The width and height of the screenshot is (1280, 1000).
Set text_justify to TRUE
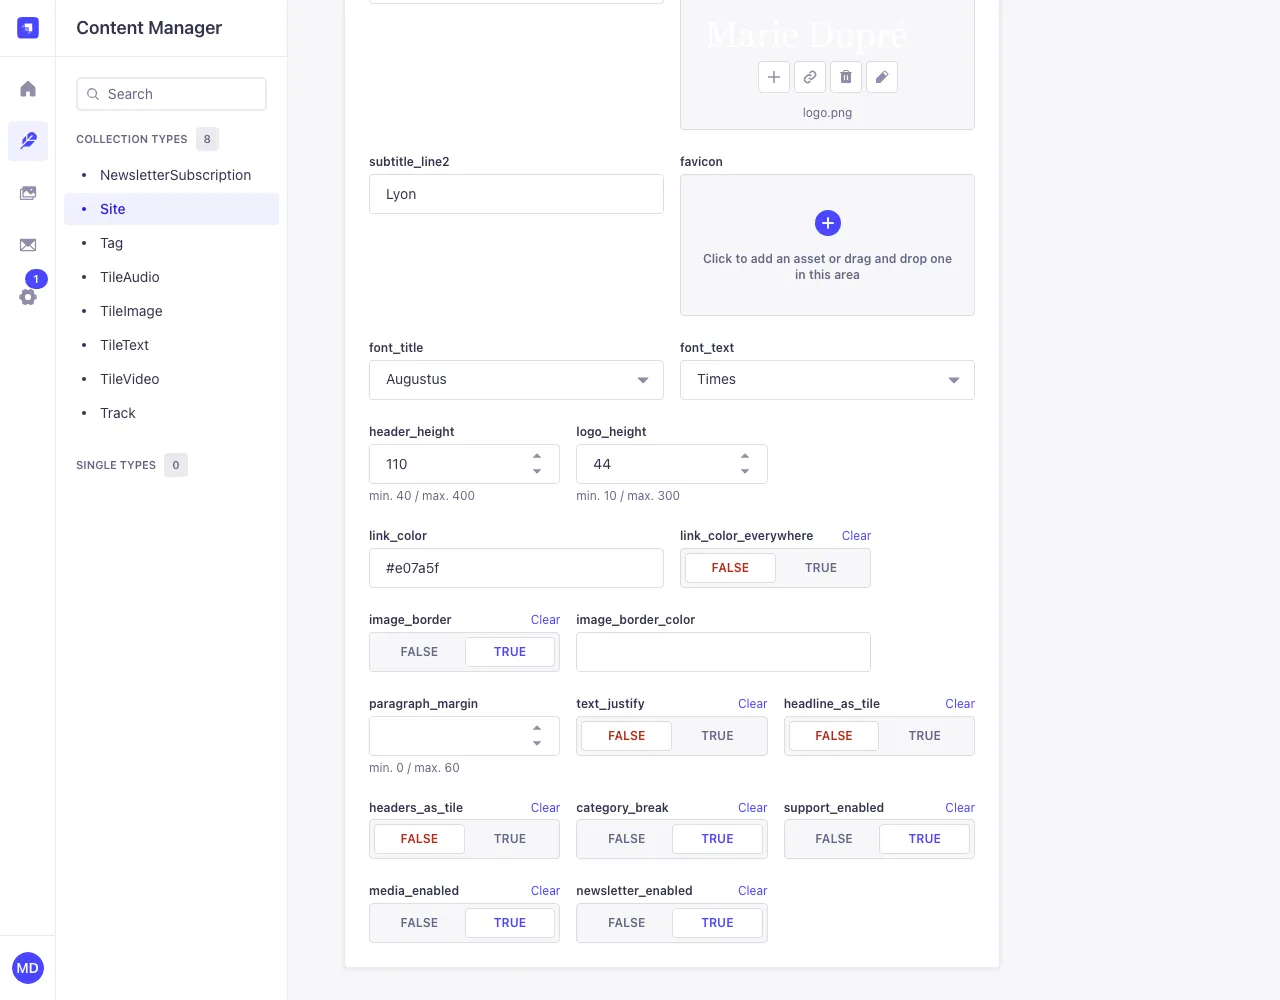(x=717, y=736)
